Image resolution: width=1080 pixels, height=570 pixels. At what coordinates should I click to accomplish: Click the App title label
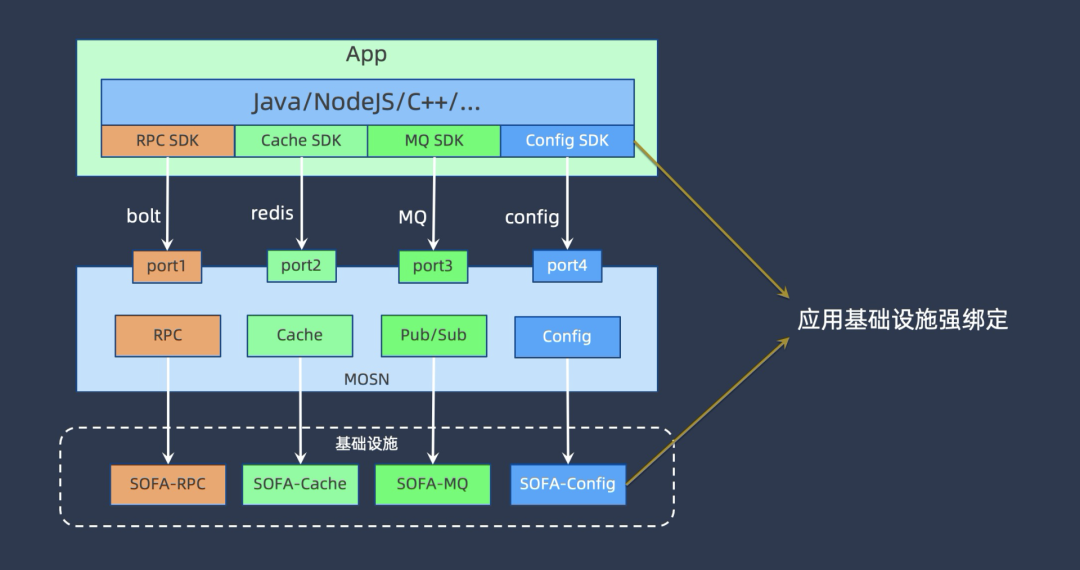(x=366, y=54)
